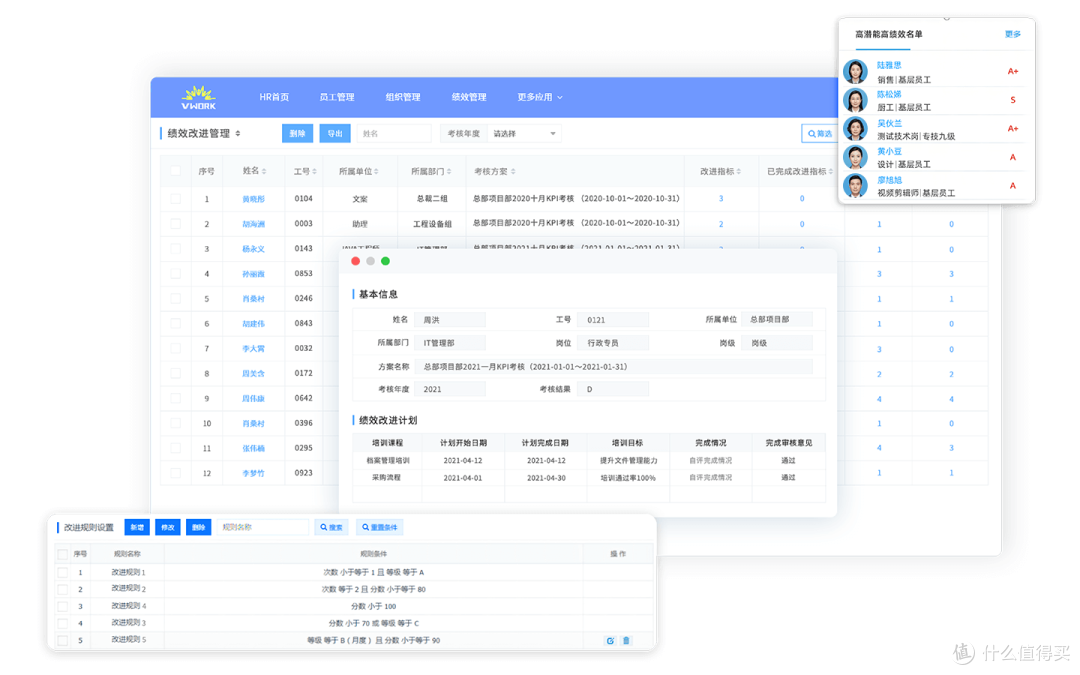Click the 重置条件 reset button

[380, 528]
